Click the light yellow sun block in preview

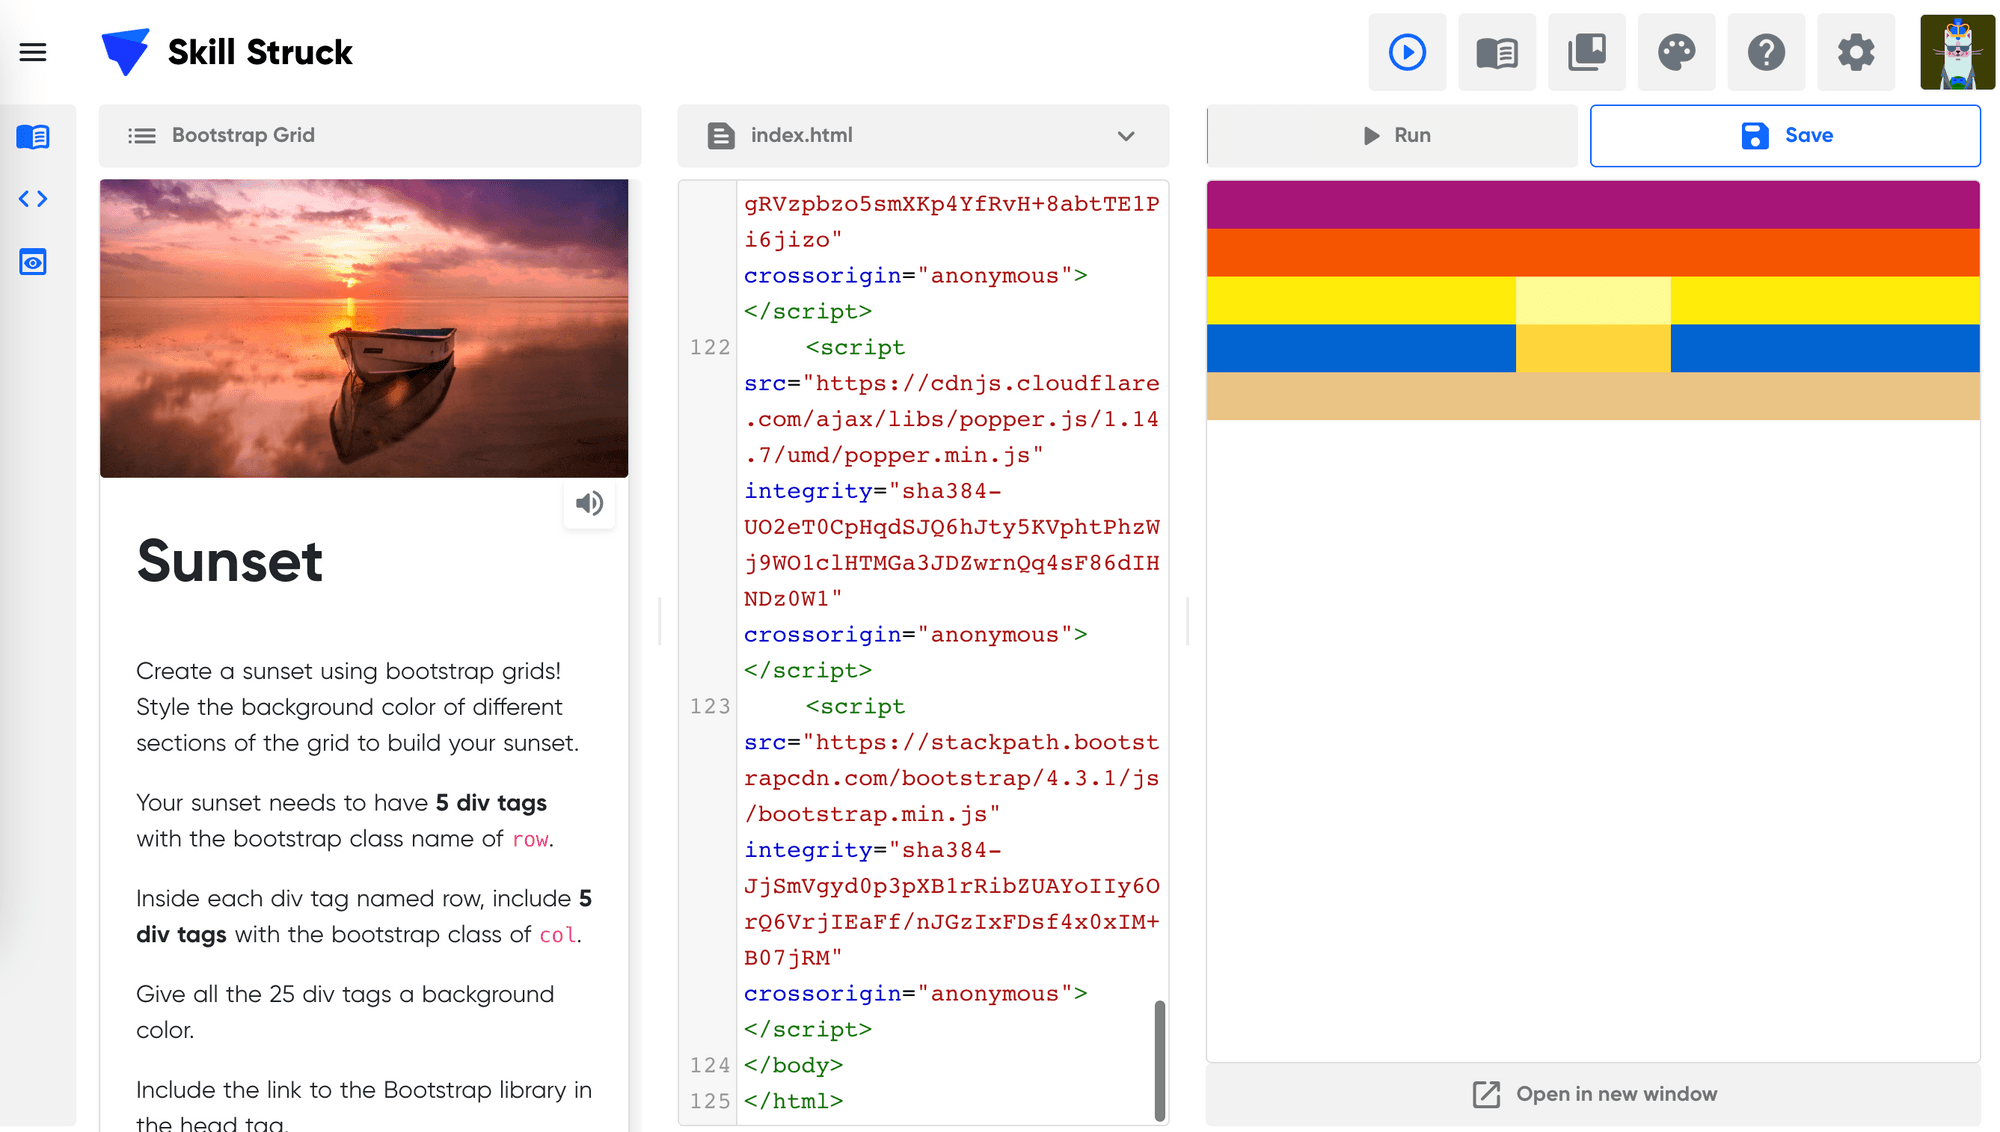[x=1593, y=300]
